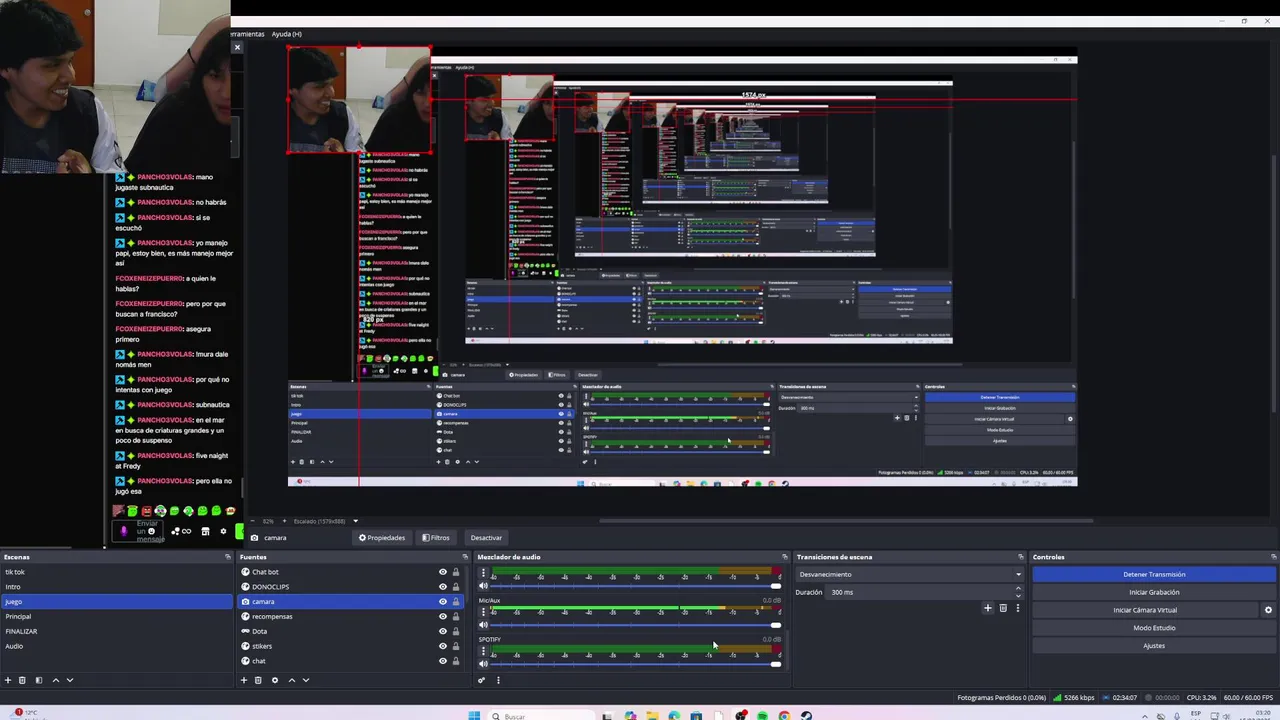Zoom in preview with plus button

point(284,521)
